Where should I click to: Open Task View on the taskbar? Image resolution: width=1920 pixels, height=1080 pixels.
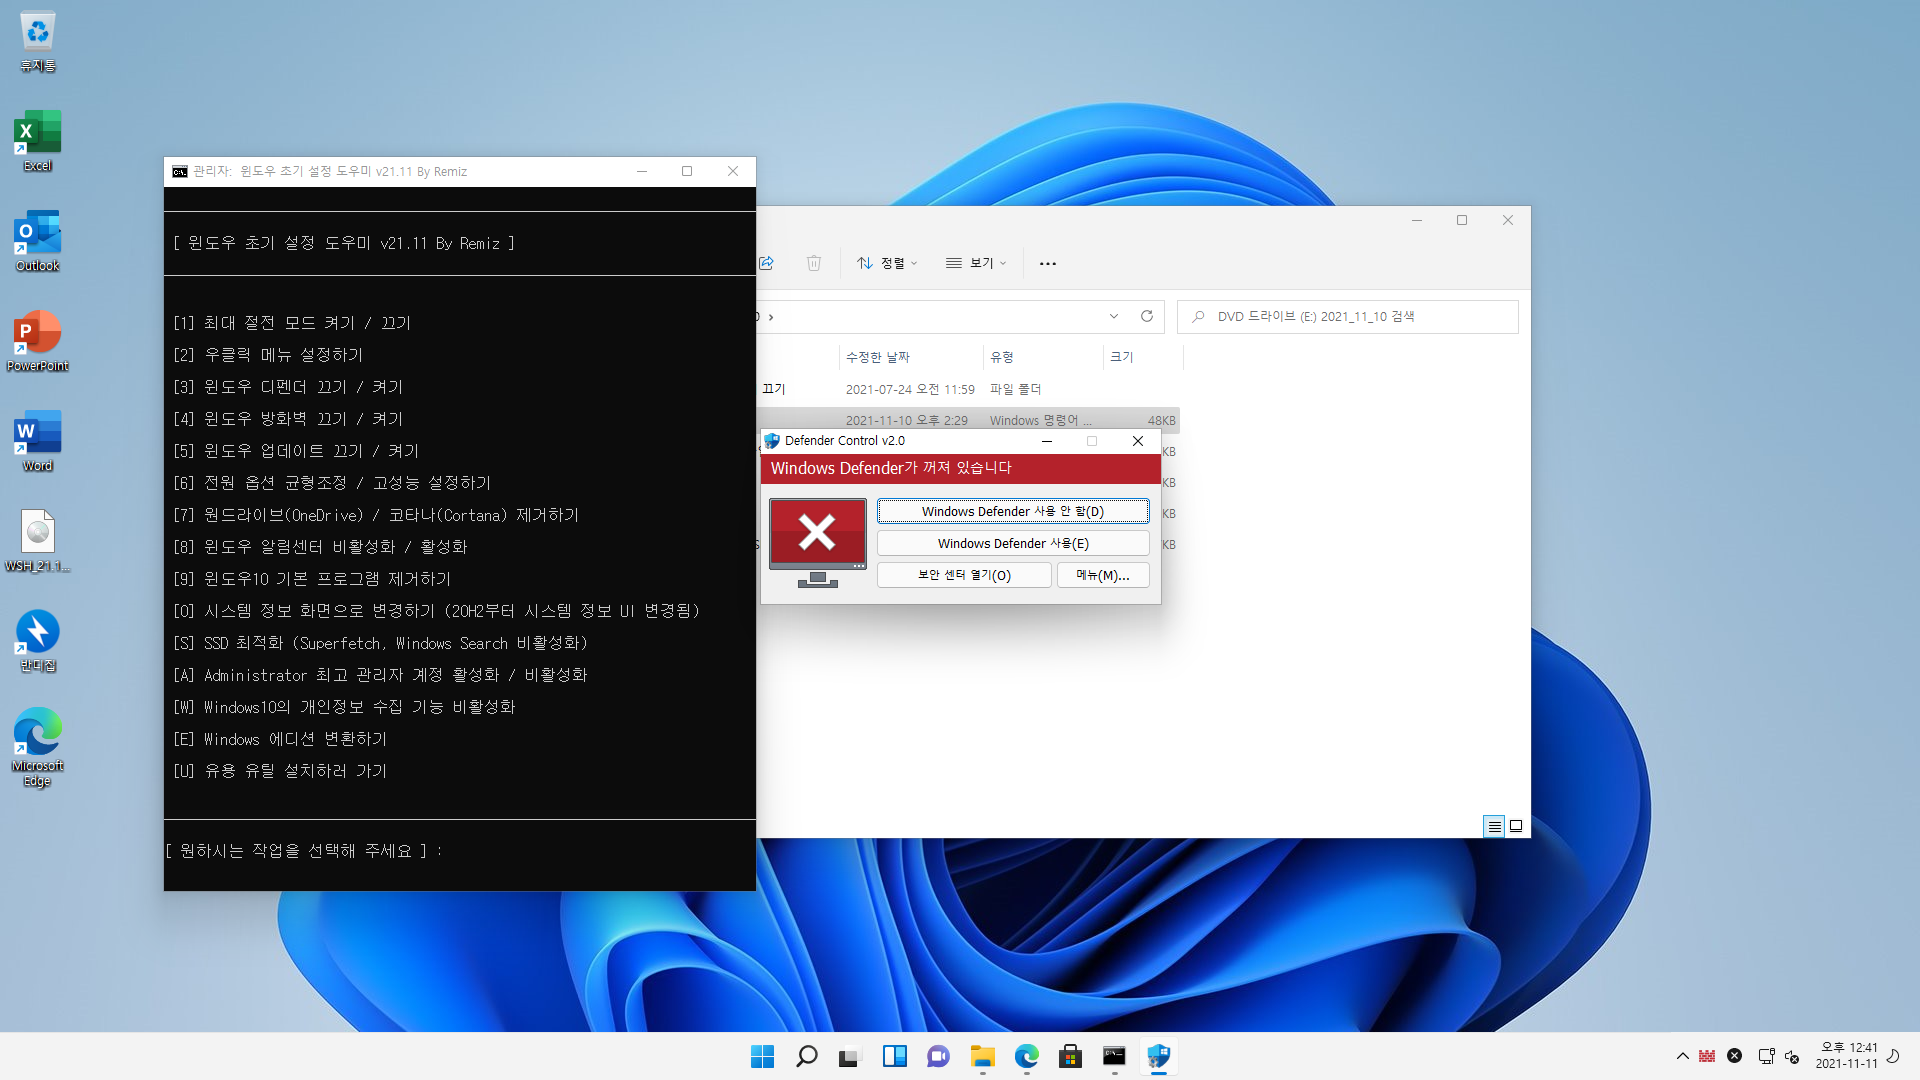point(850,1056)
